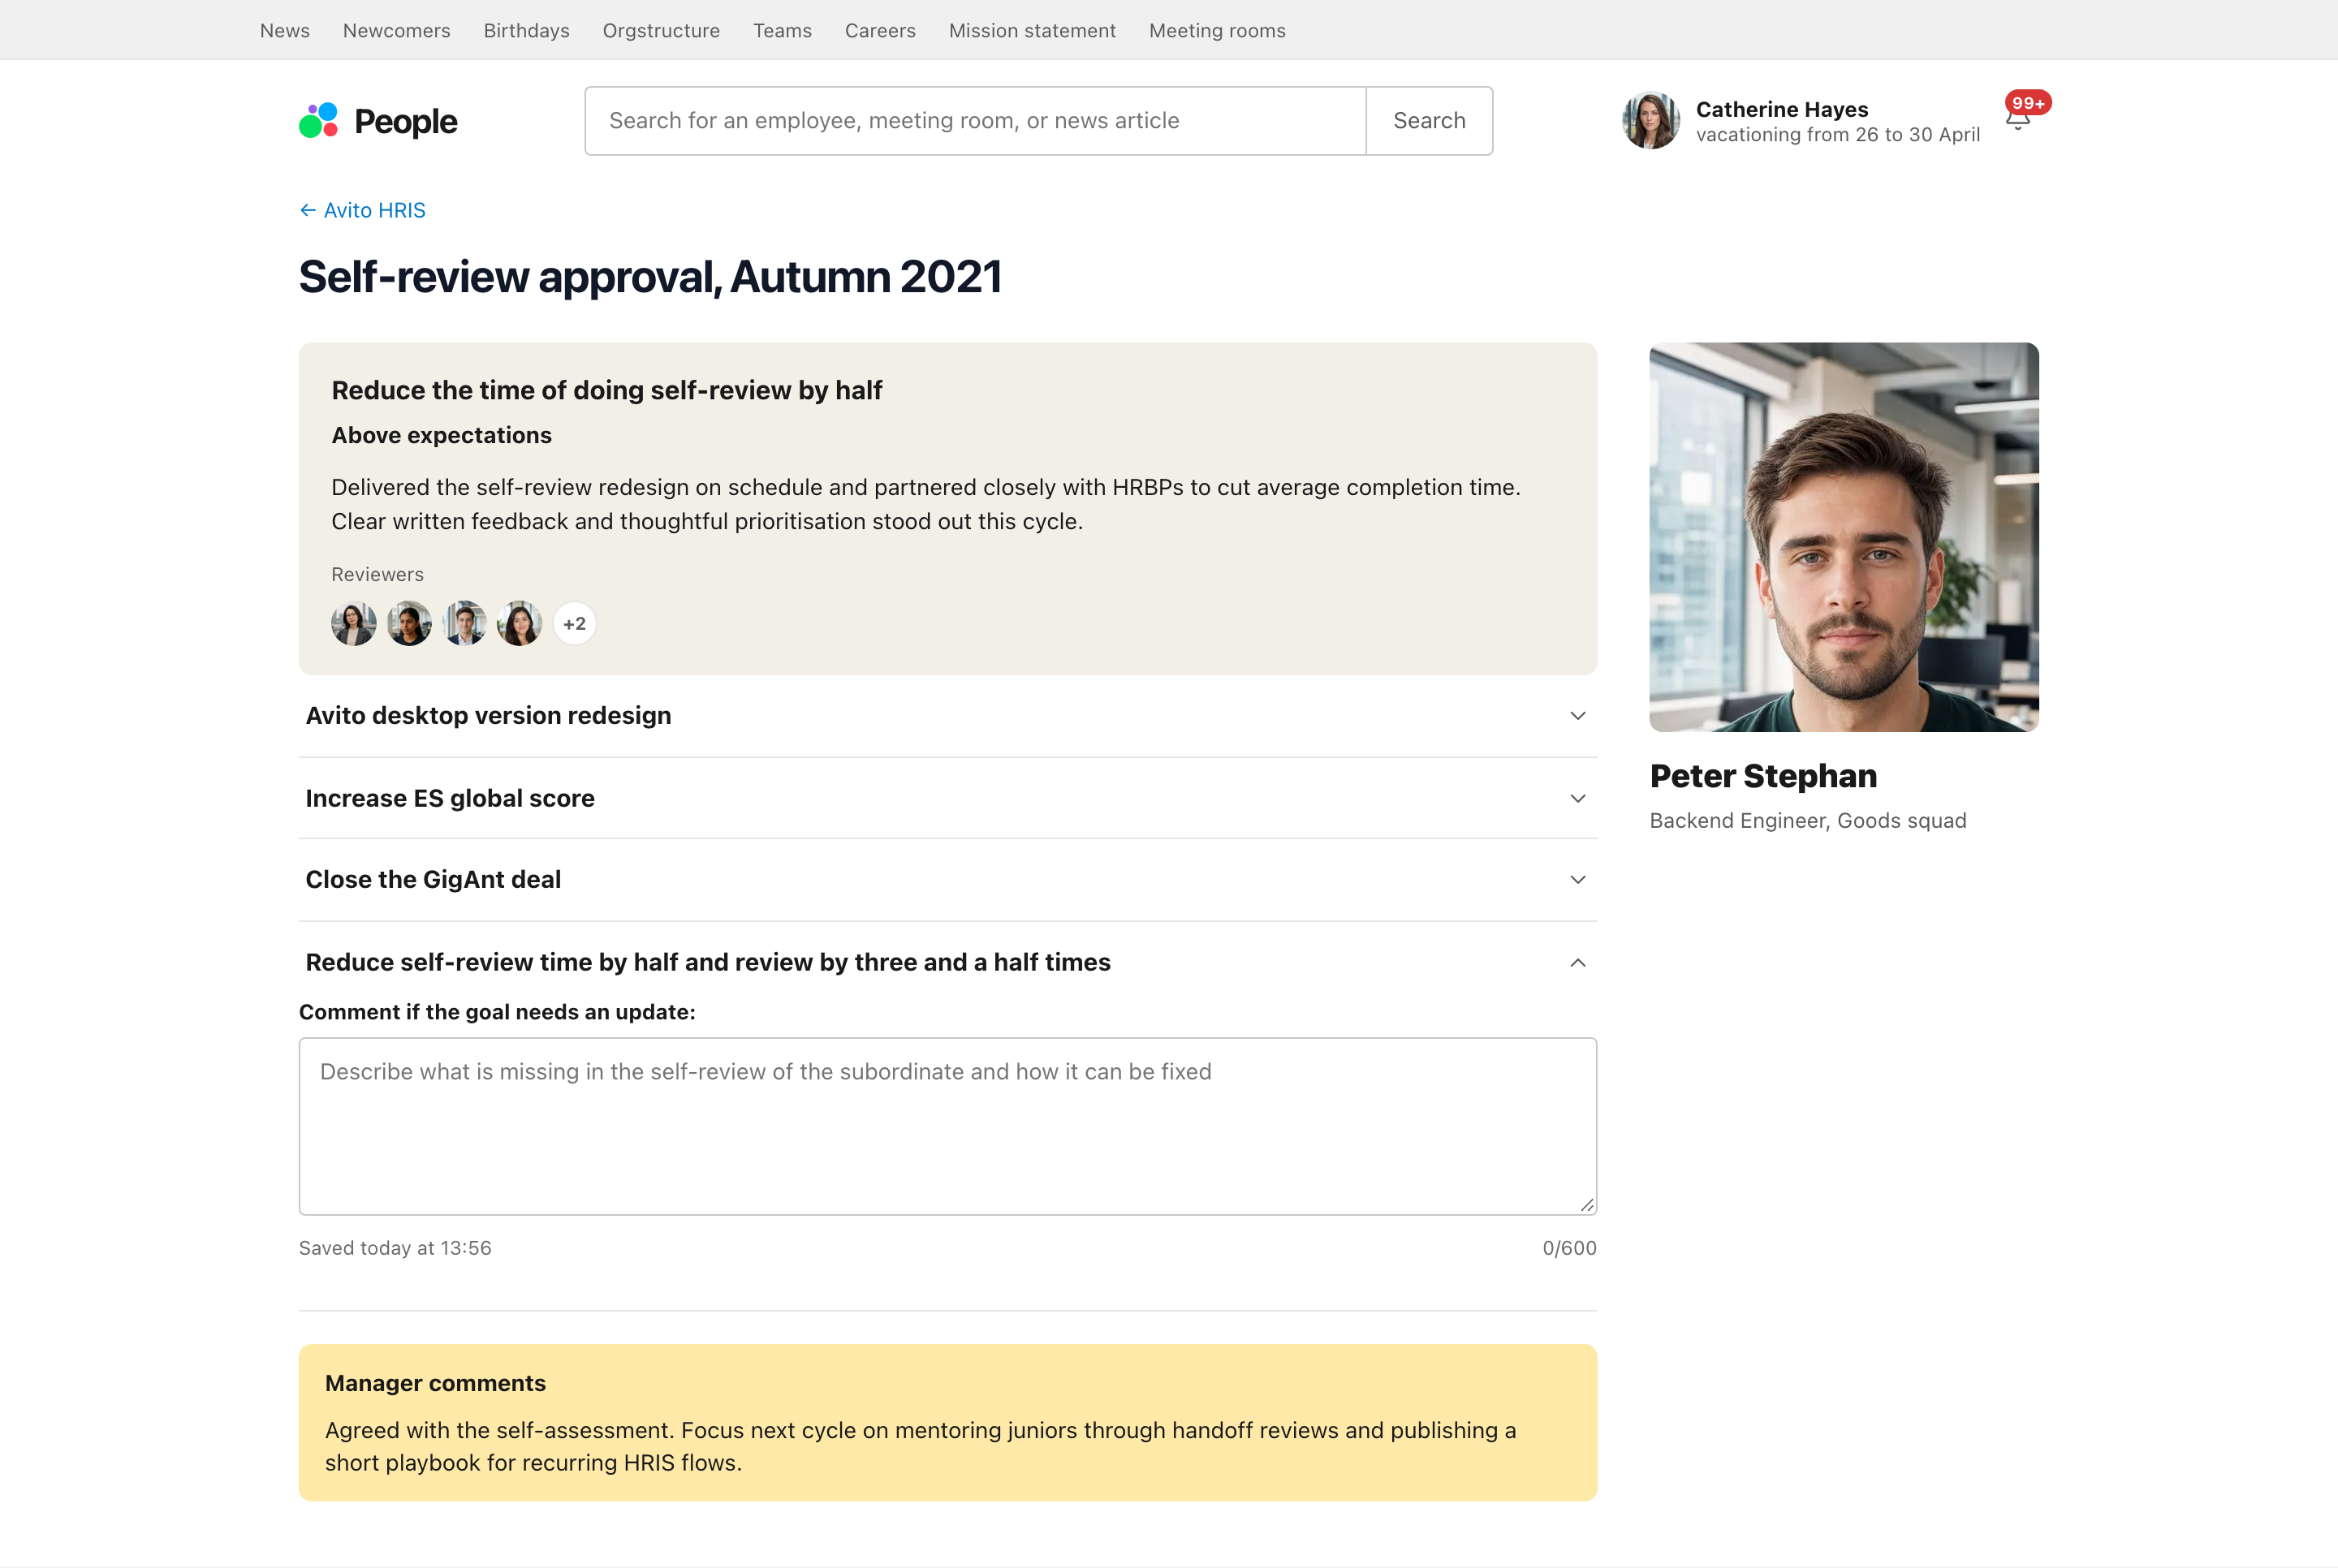The image size is (2338, 1568).
Task: Collapse the Reduce self-review time section chevron
Action: point(1578,963)
